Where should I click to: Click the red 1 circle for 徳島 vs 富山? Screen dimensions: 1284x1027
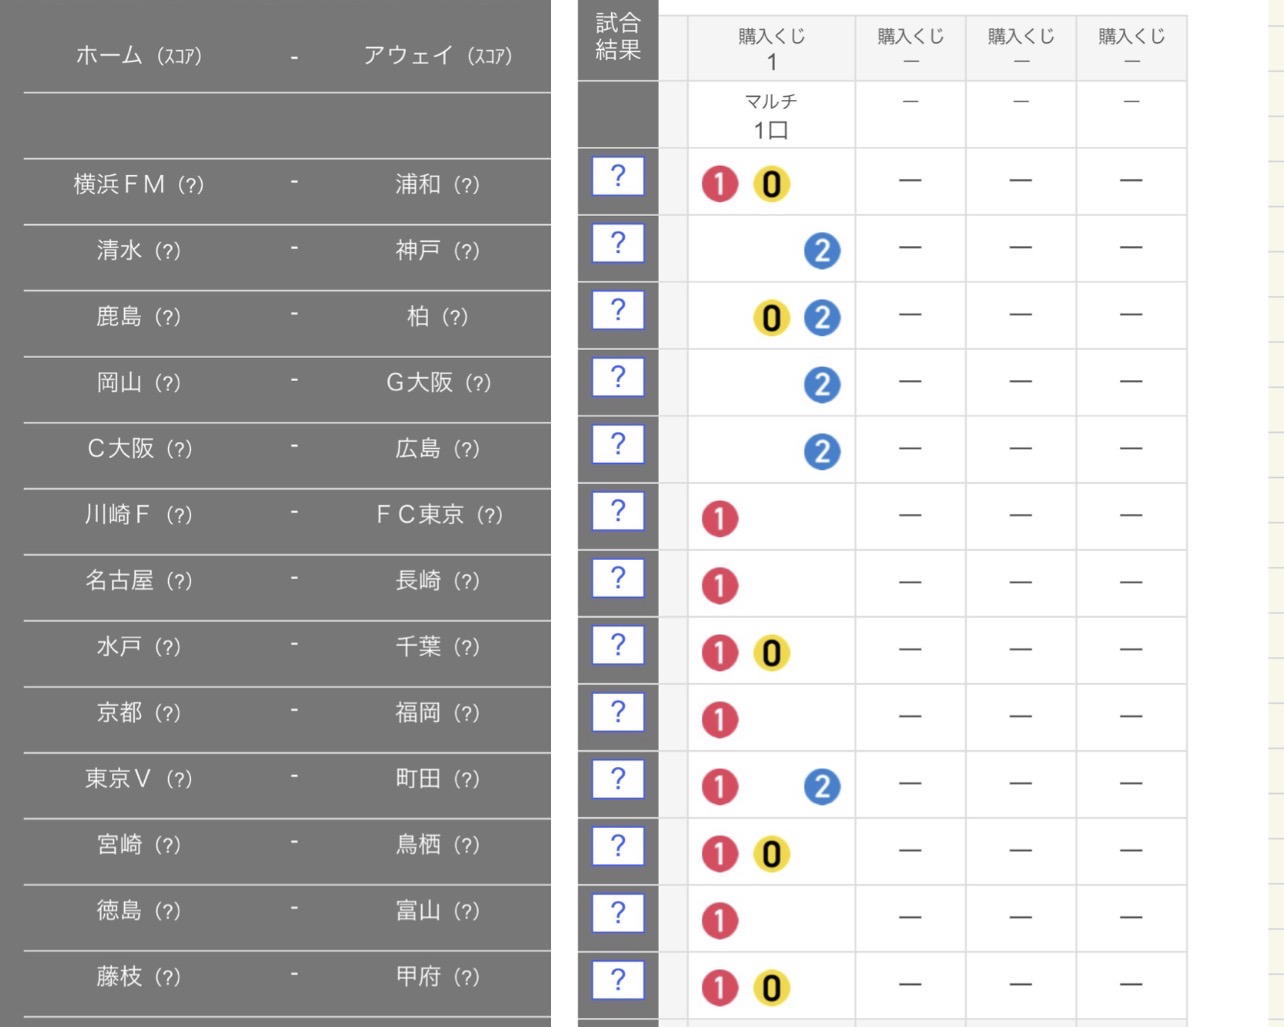pos(720,921)
